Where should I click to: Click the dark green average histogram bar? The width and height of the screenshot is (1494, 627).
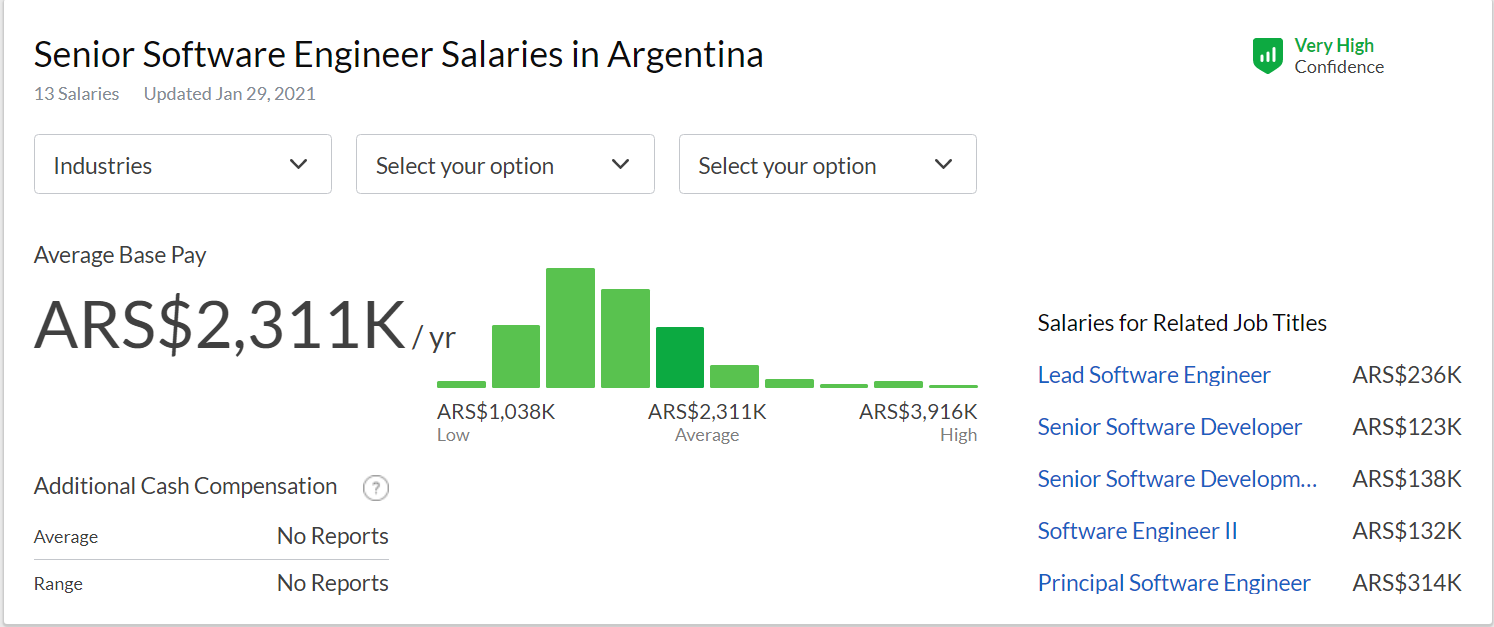click(680, 357)
